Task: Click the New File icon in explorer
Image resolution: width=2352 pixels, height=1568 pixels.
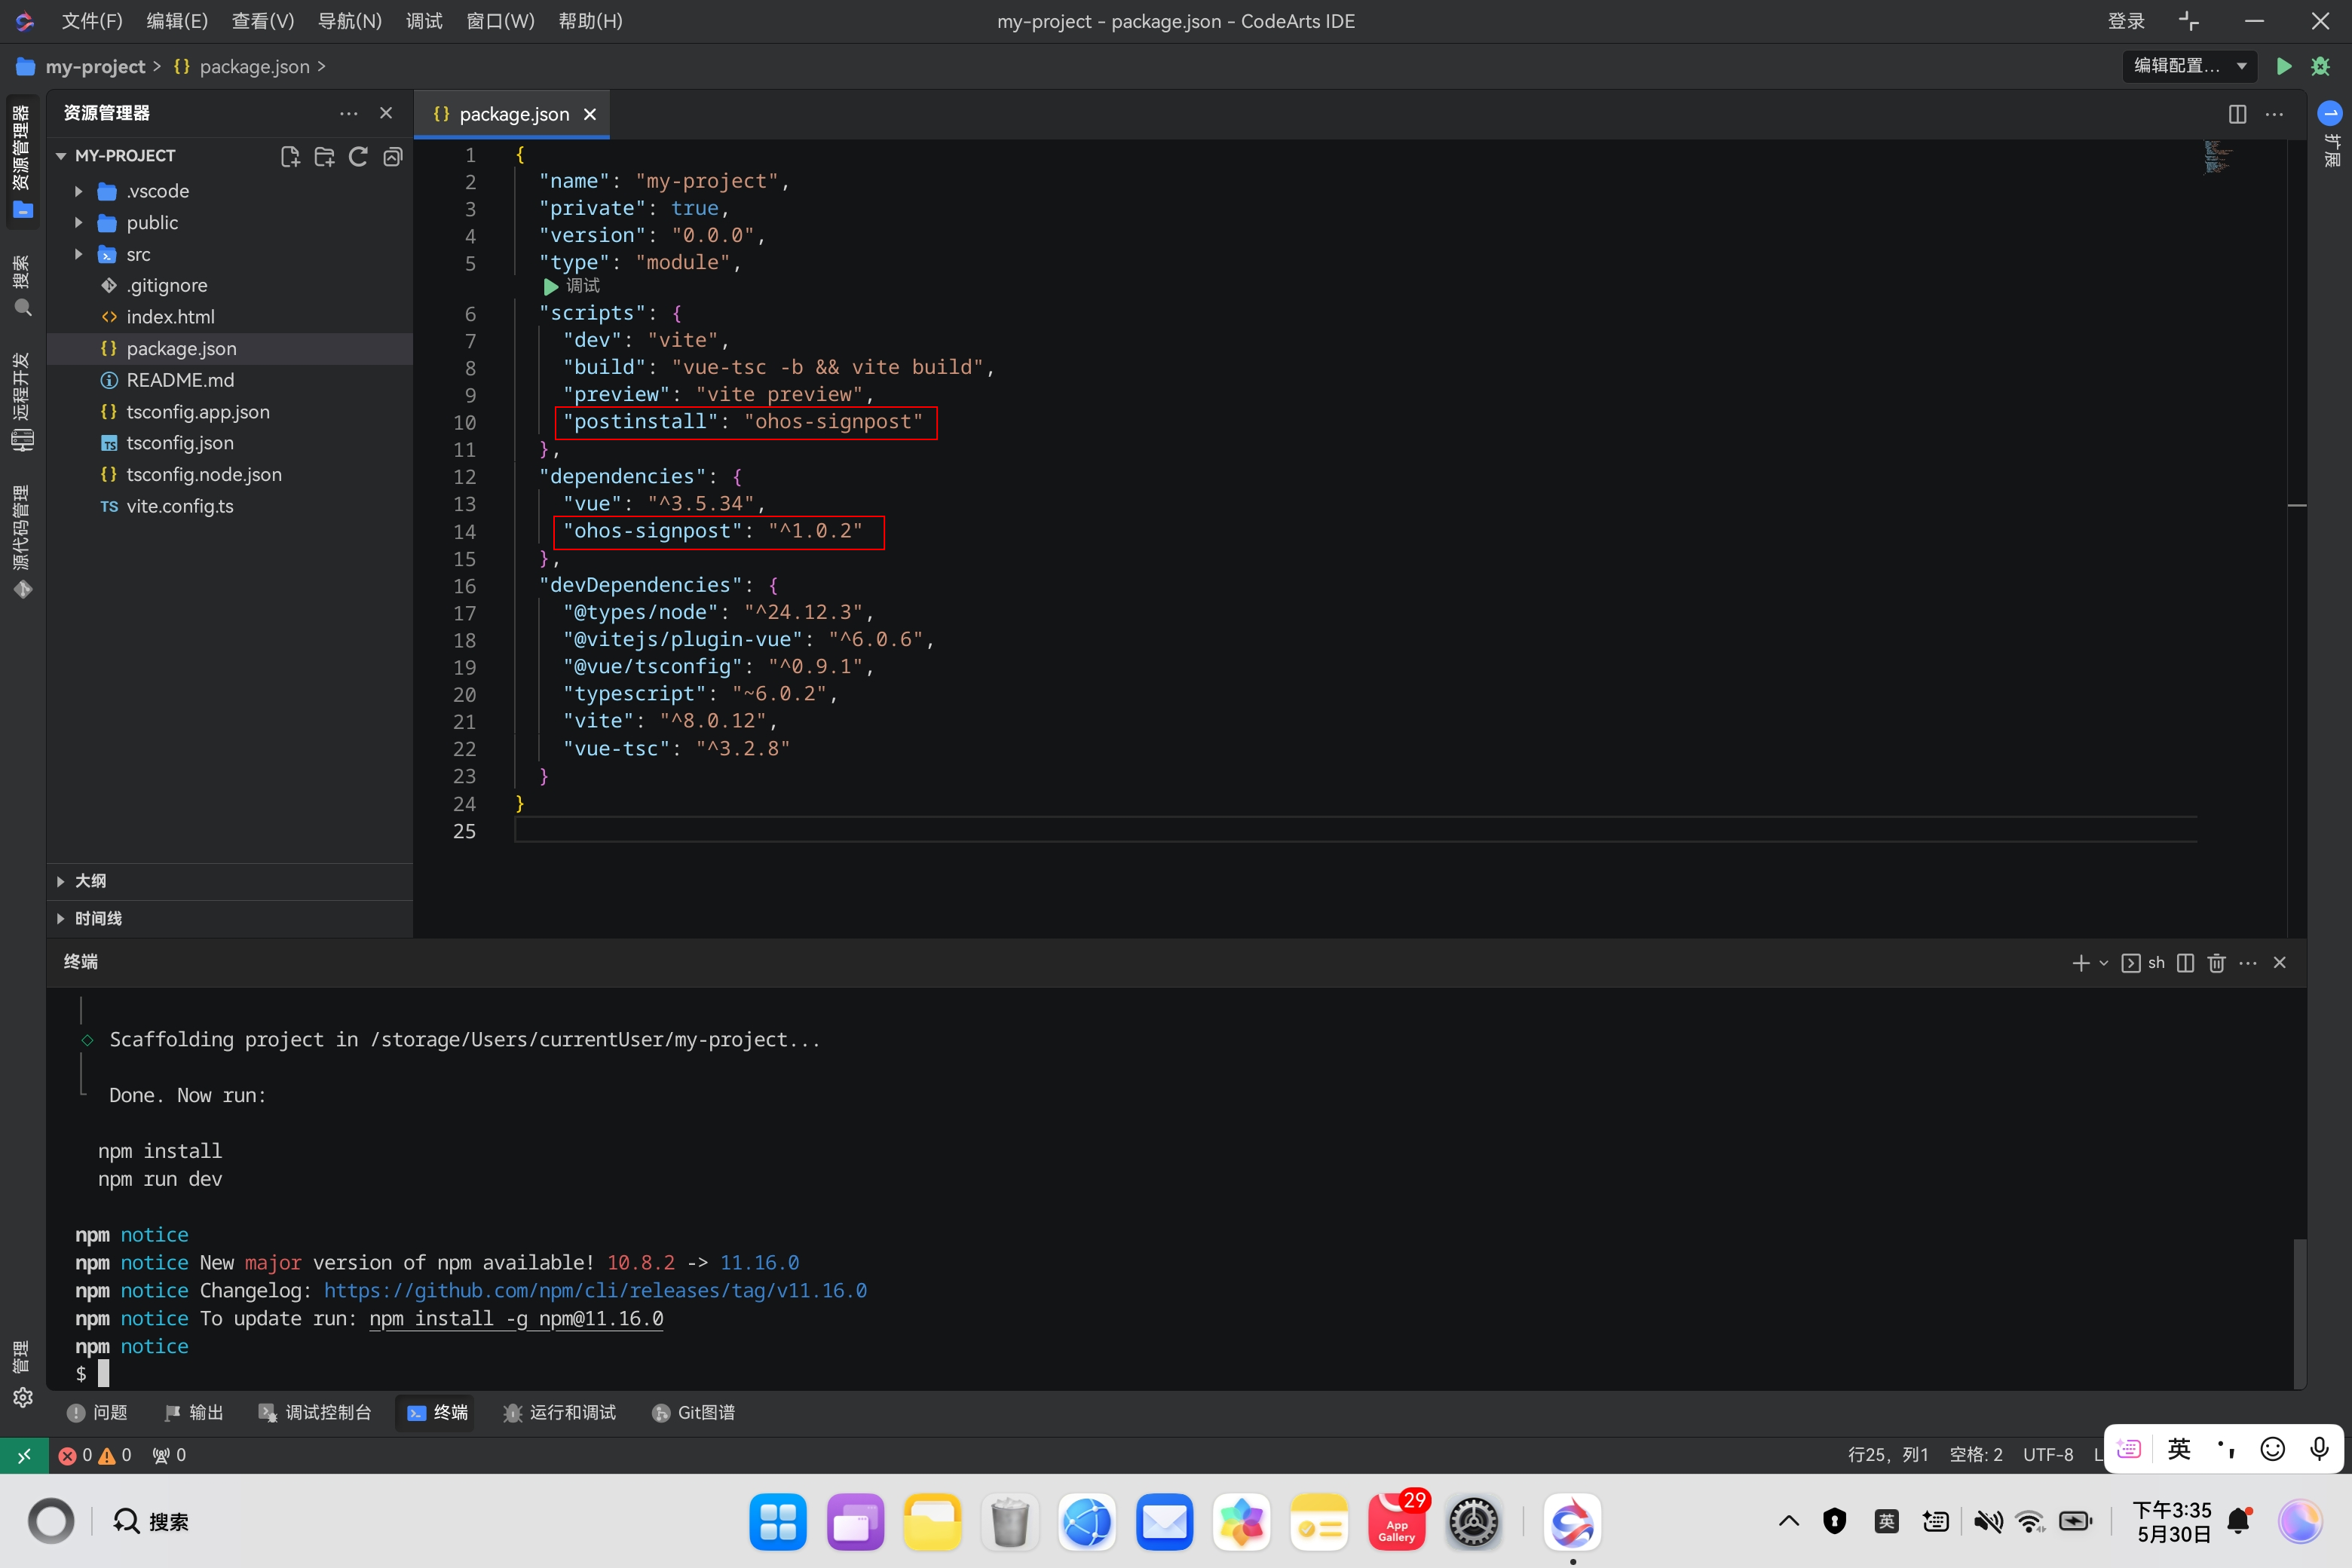Action: (x=290, y=156)
